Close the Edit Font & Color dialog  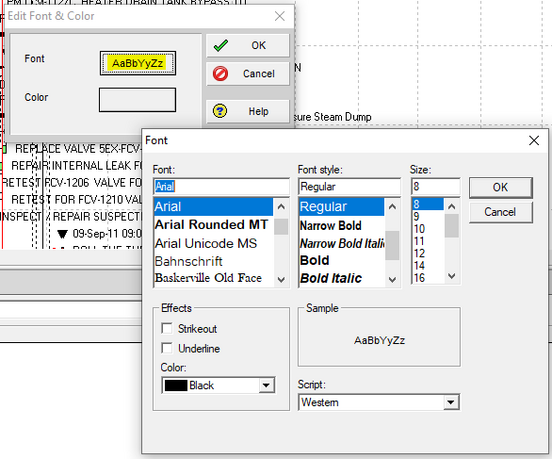(x=280, y=16)
